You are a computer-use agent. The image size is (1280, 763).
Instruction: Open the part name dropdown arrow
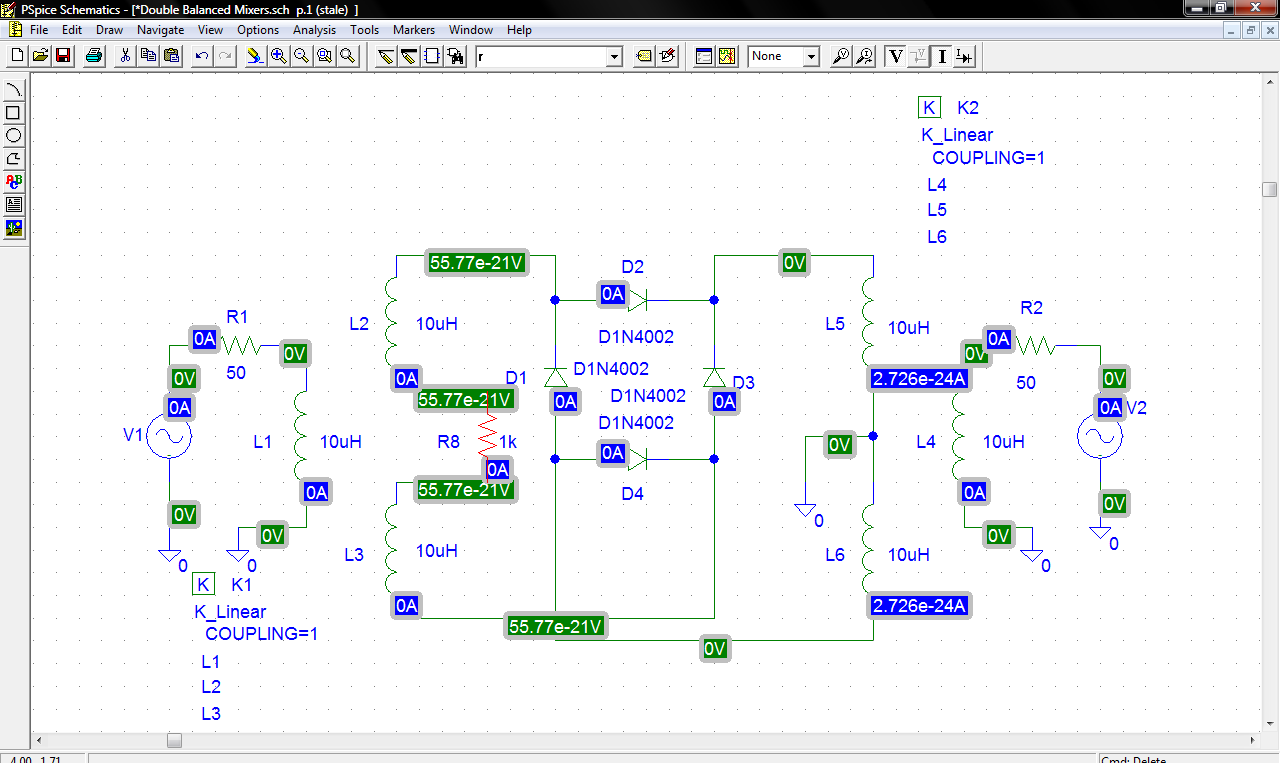(x=615, y=57)
